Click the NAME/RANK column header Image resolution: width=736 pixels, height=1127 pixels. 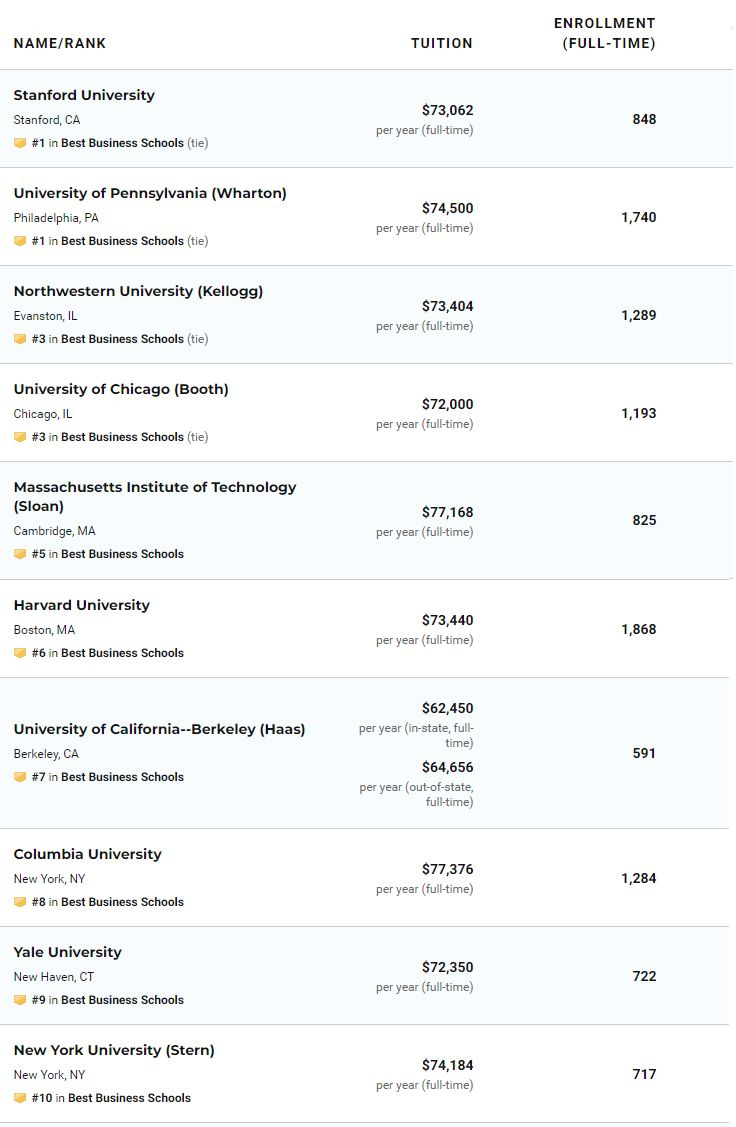click(x=60, y=43)
